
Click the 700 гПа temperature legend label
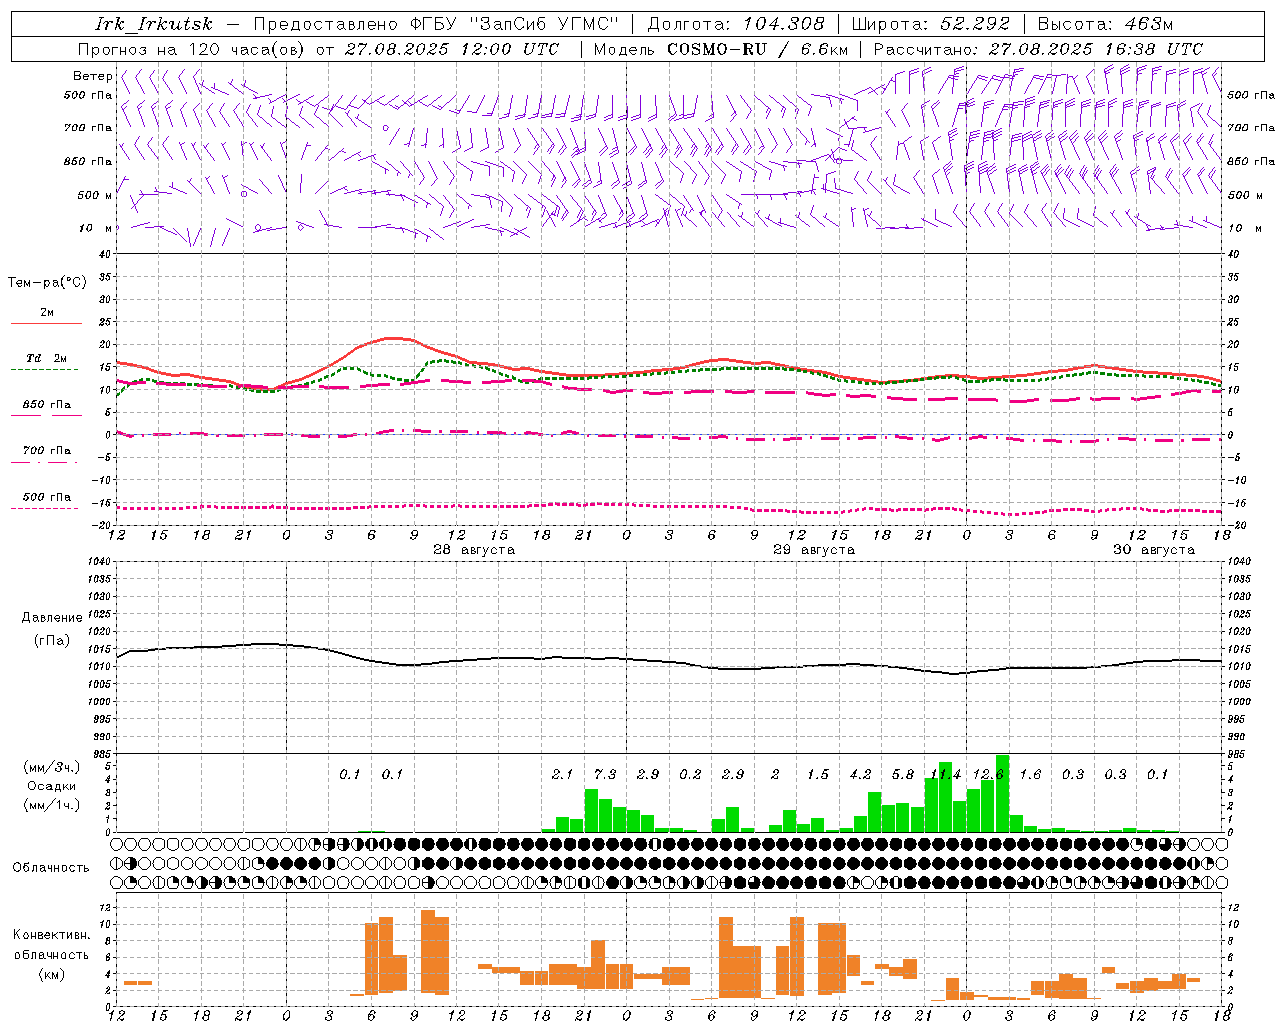(x=47, y=451)
